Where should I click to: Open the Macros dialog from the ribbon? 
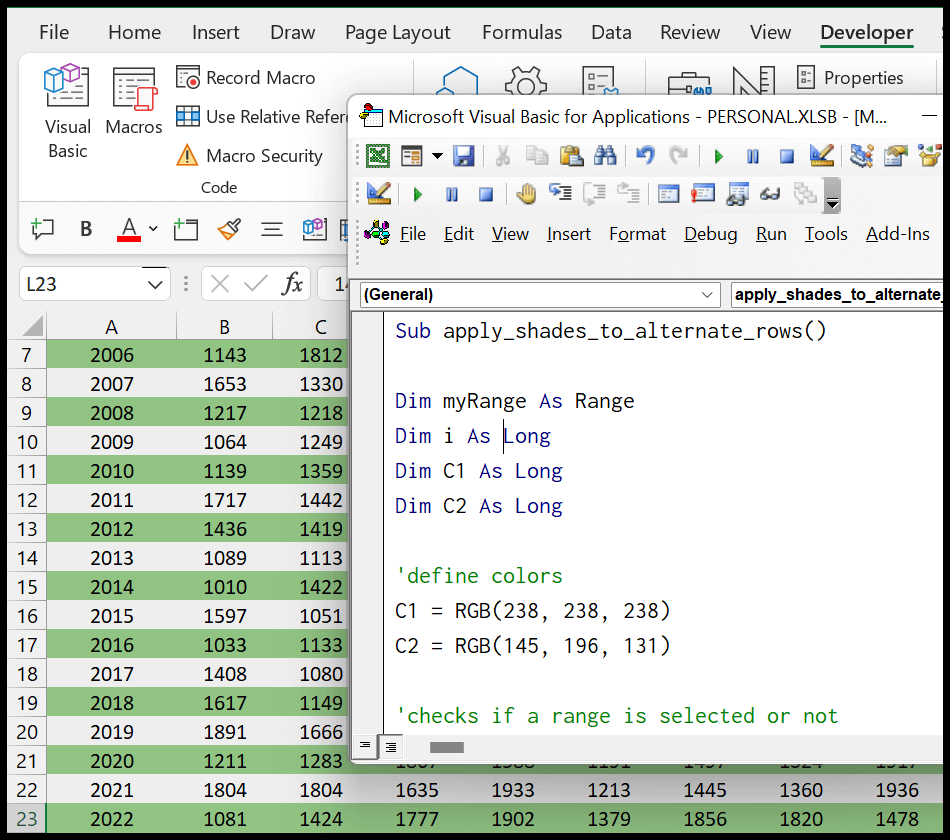pyautogui.click(x=134, y=101)
